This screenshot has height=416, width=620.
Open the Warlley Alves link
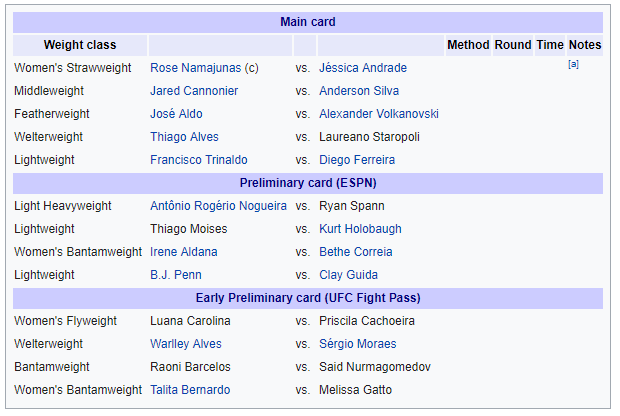point(186,344)
